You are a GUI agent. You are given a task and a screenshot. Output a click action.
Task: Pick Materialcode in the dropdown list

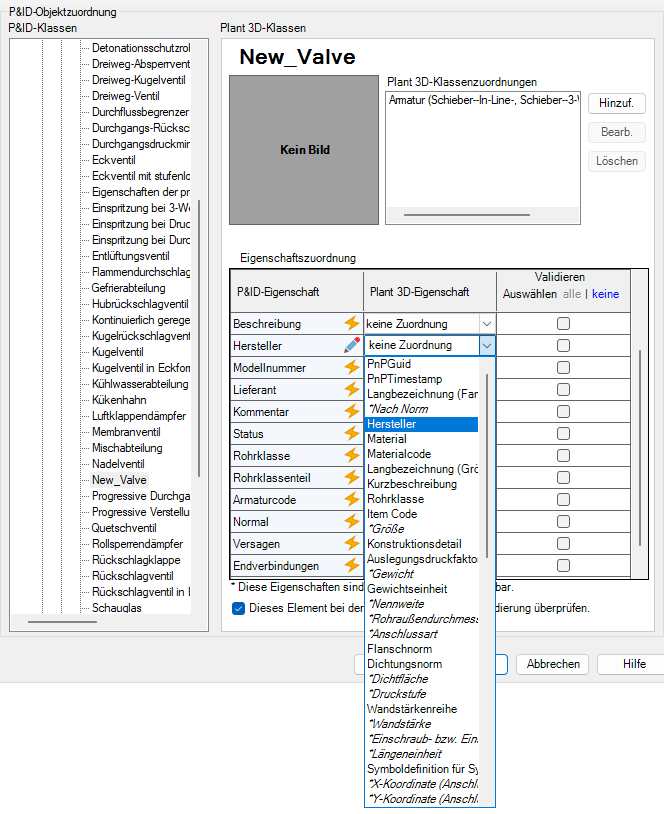tap(421, 454)
